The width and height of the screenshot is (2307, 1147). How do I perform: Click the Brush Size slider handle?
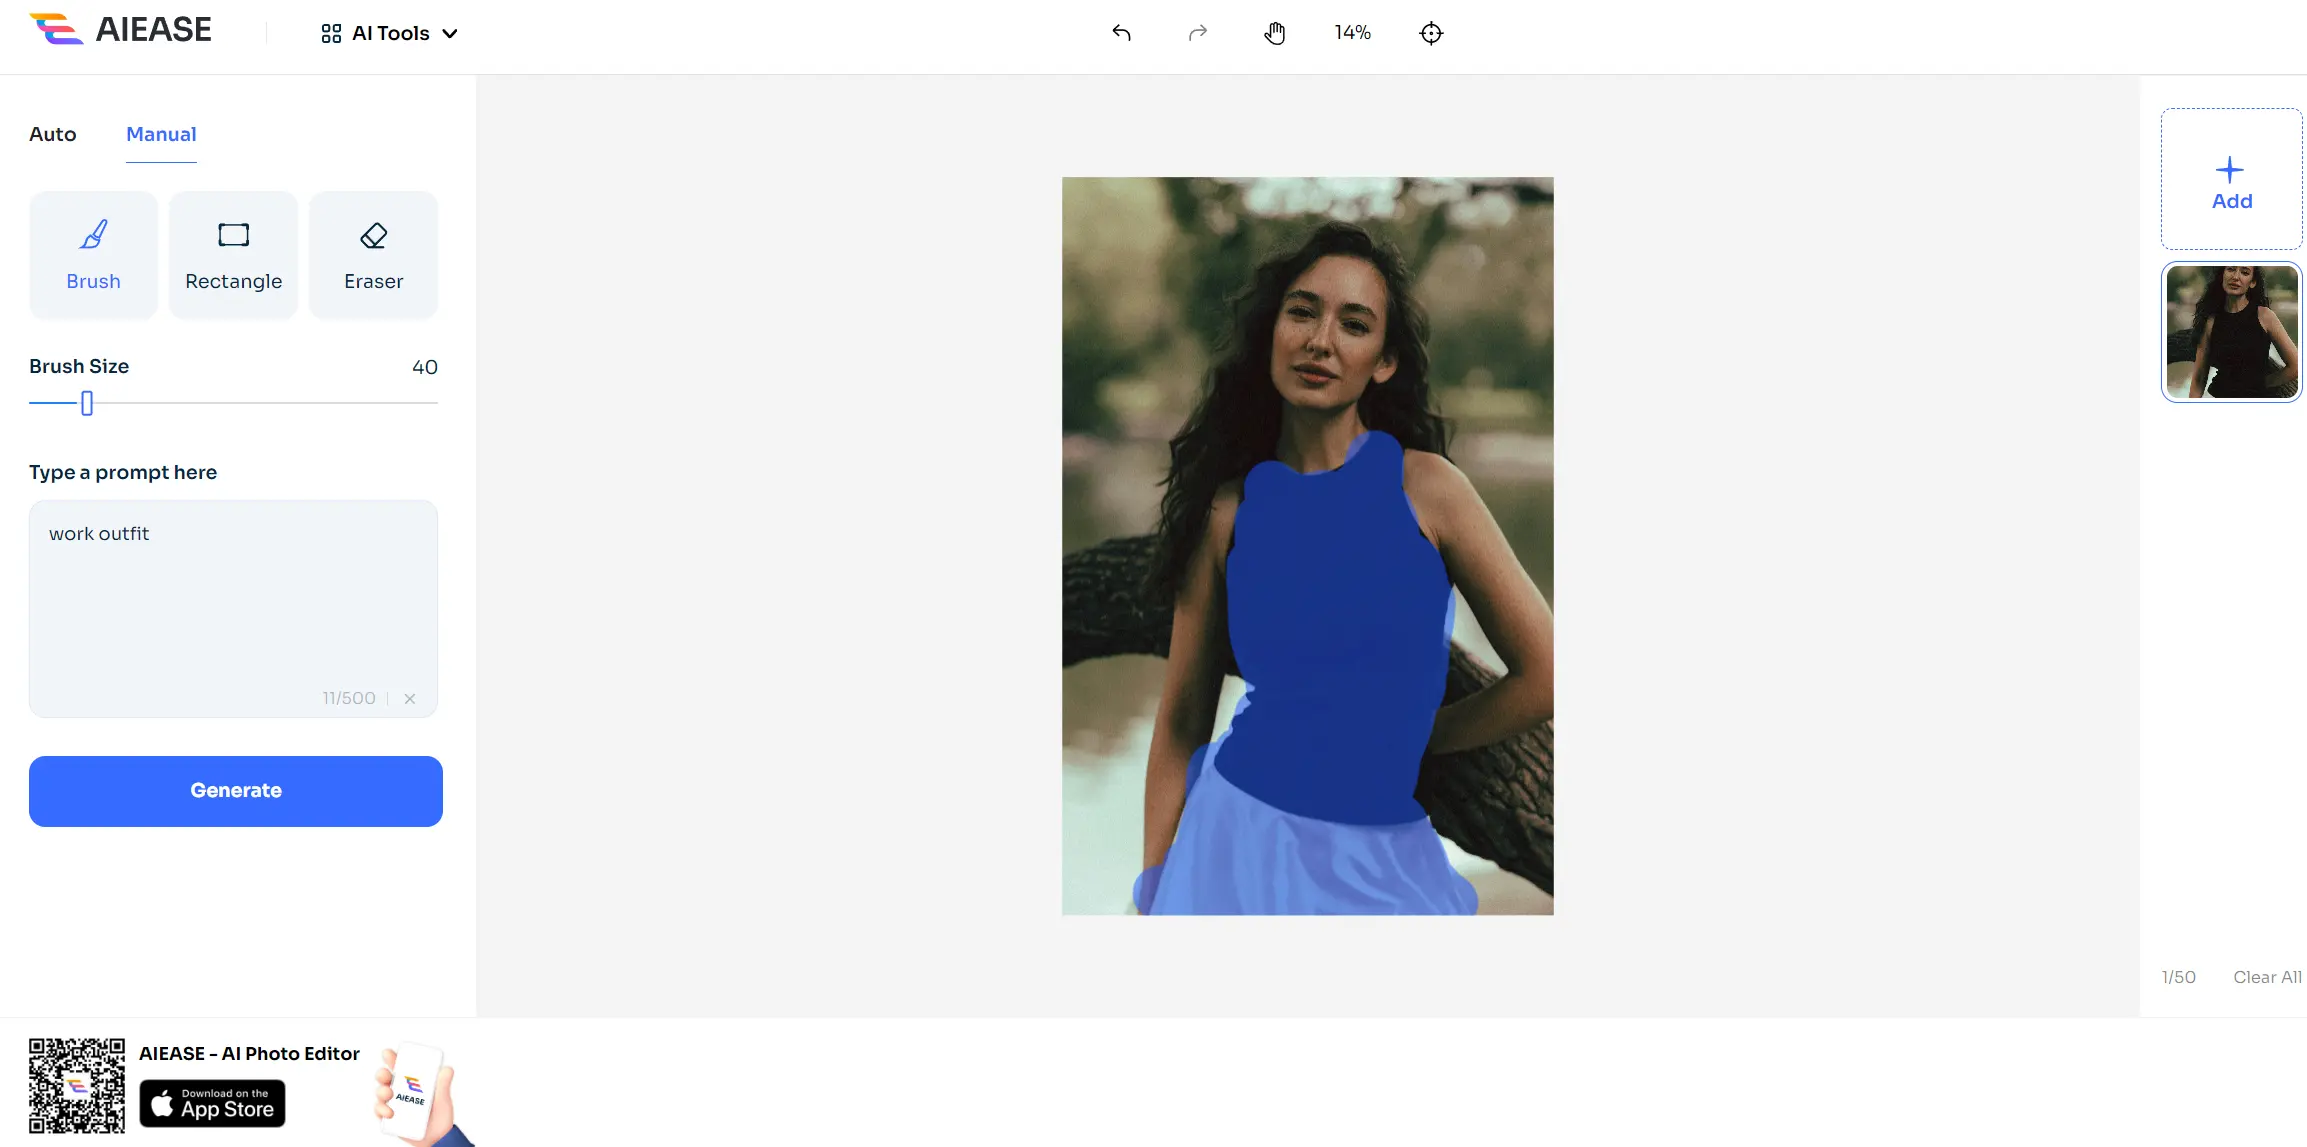click(87, 403)
